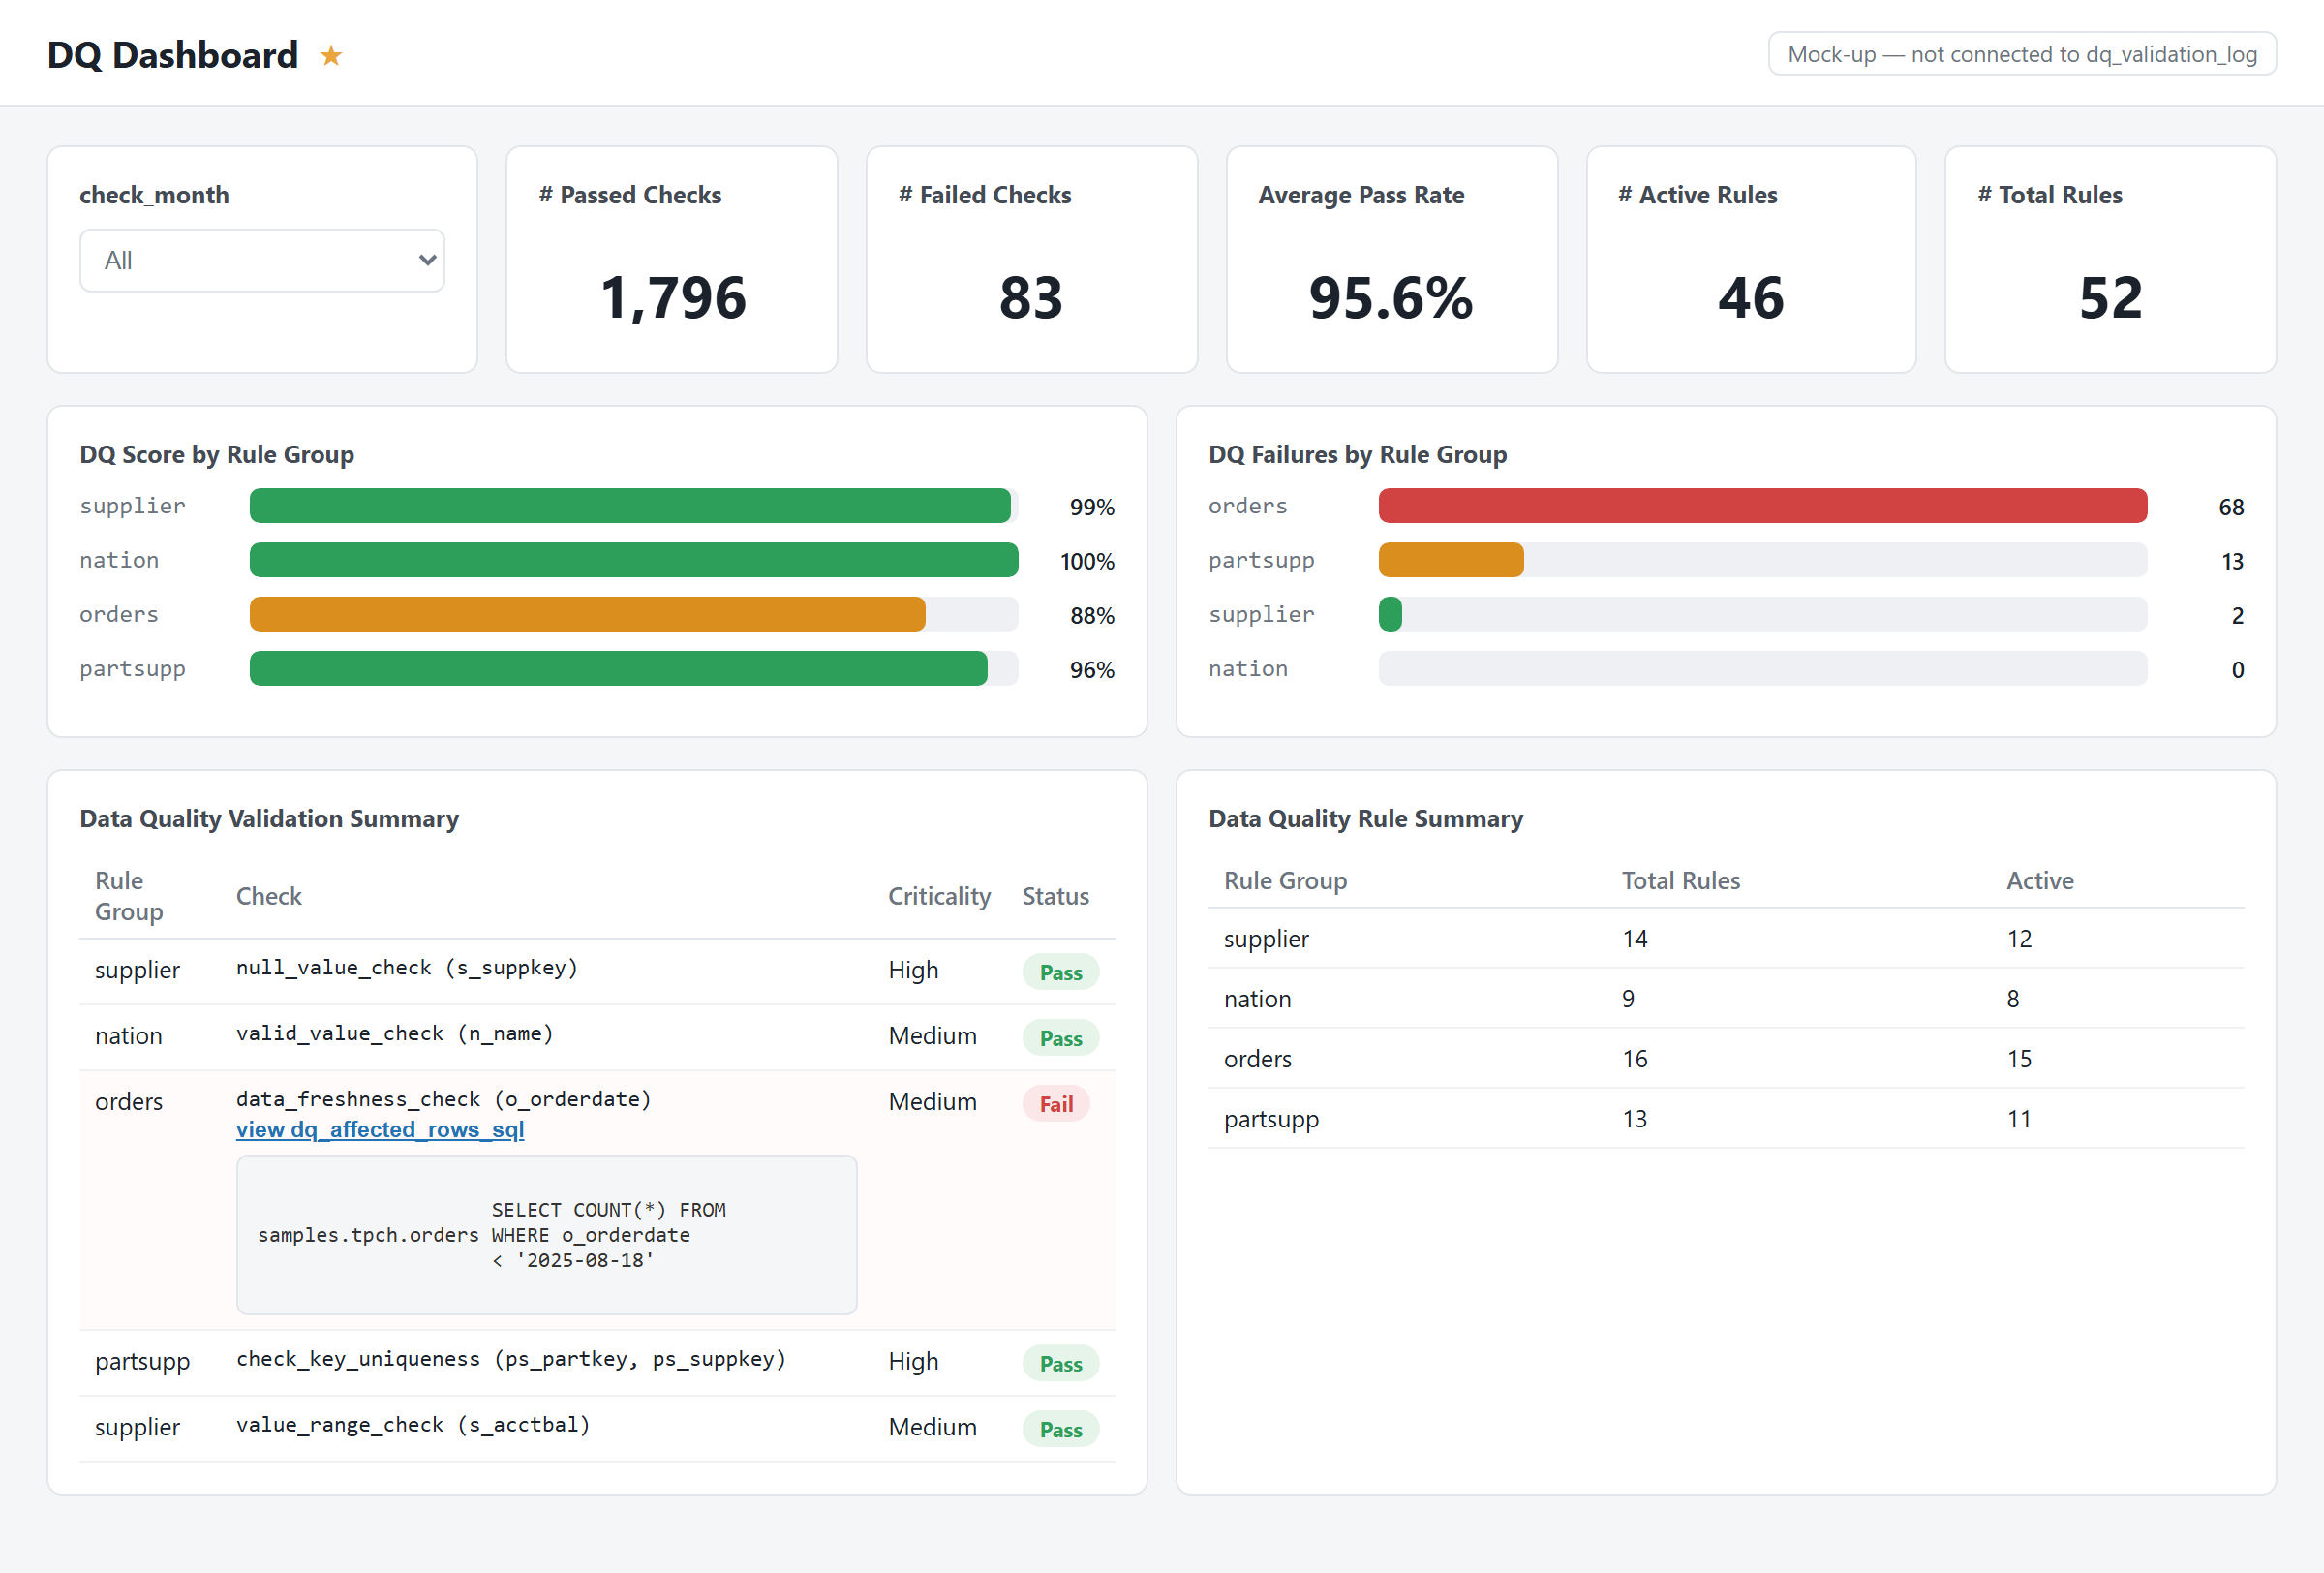Viewport: 2324px width, 1573px height.
Task: Click the 68 failures count for orders
Action: (2231, 507)
